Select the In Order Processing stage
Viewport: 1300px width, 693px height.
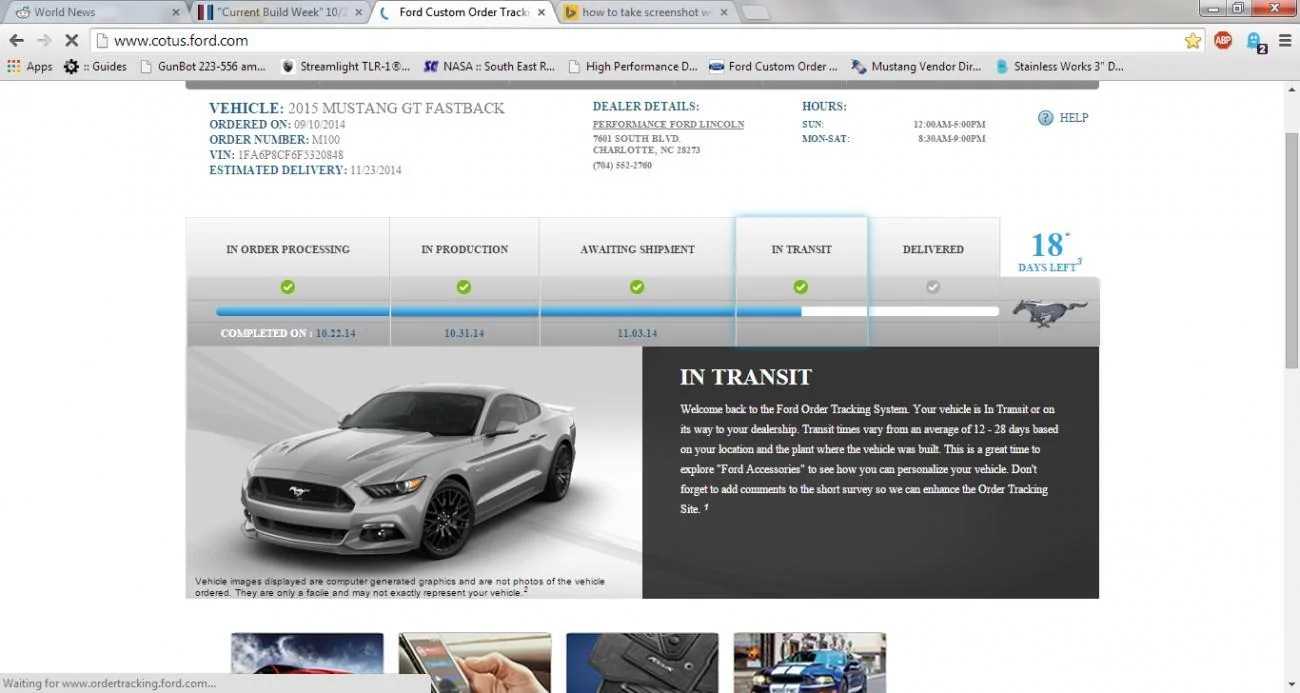click(x=288, y=249)
